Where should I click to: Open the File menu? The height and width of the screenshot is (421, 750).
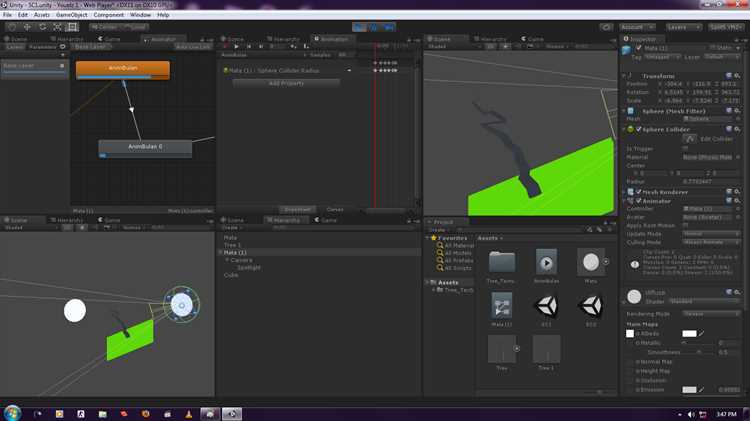click(7, 15)
